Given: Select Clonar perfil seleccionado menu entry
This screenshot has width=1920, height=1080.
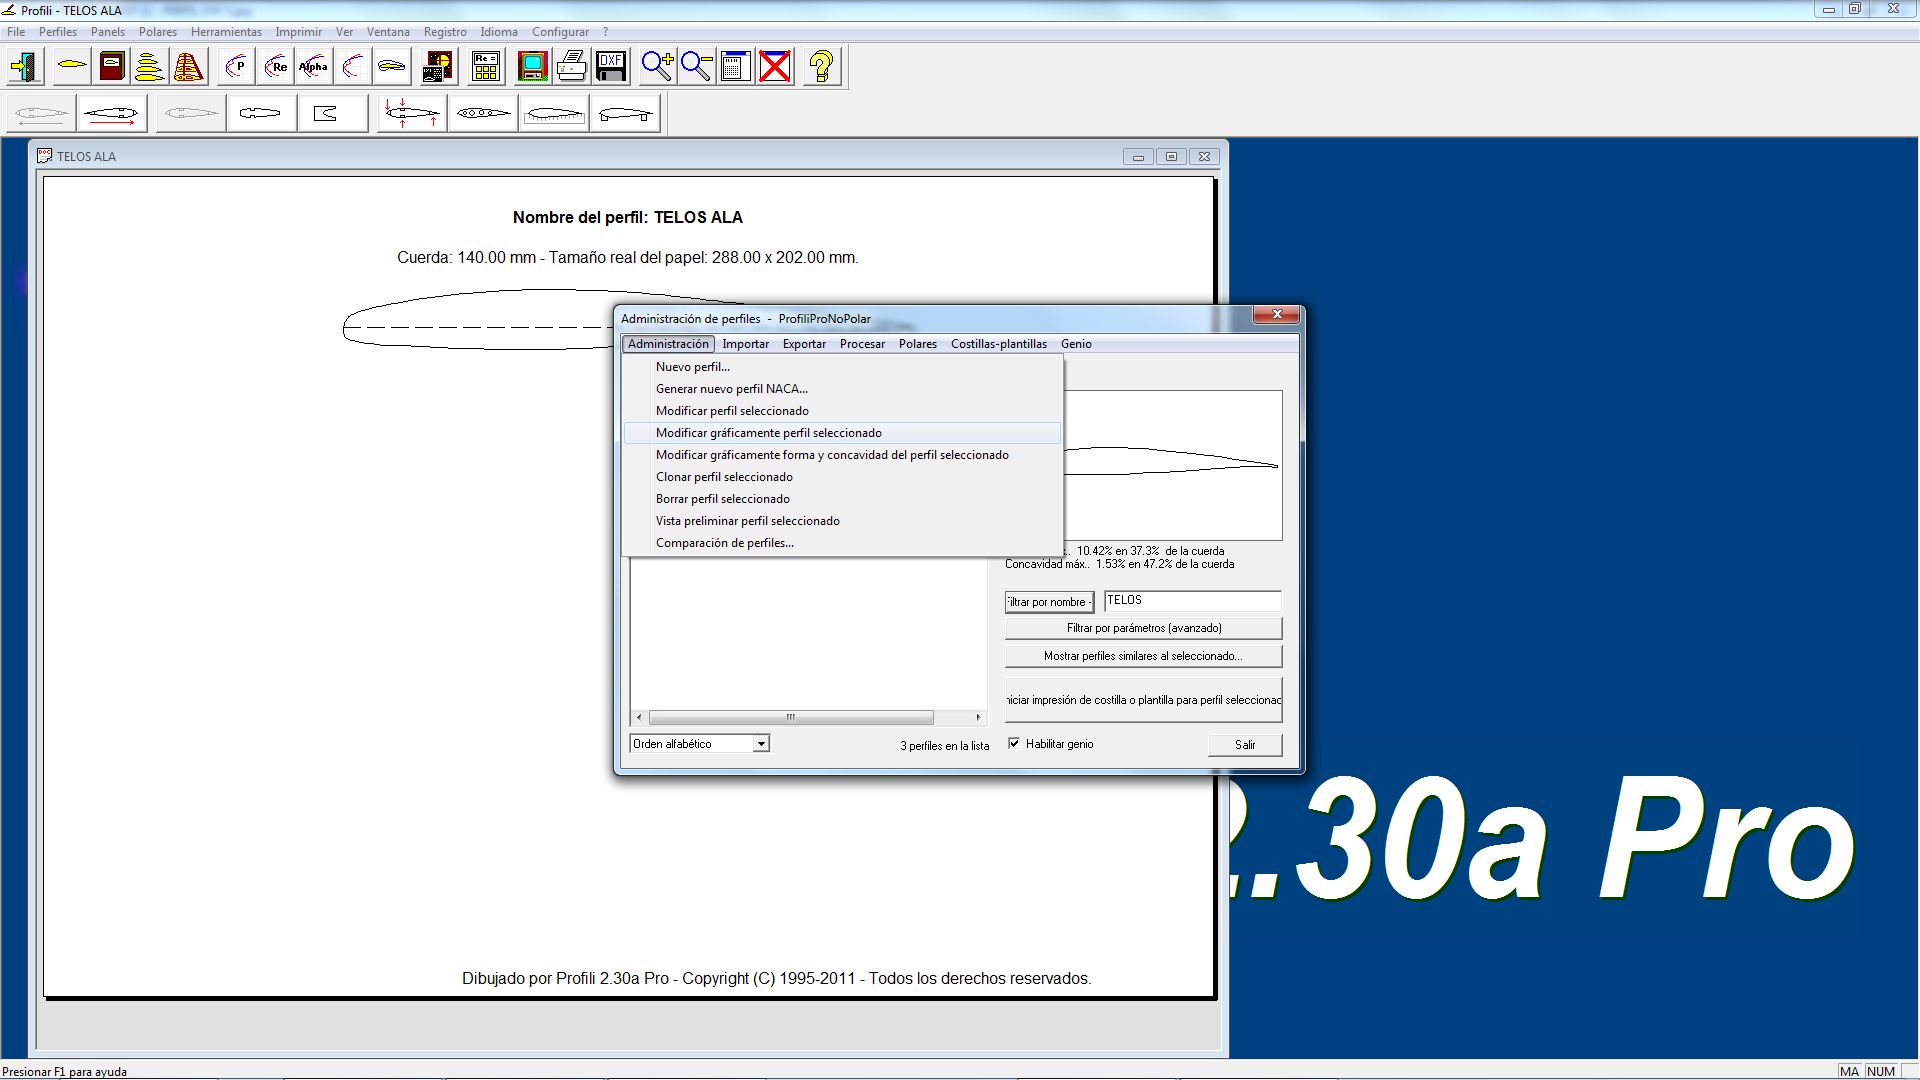Looking at the screenshot, I should [724, 477].
